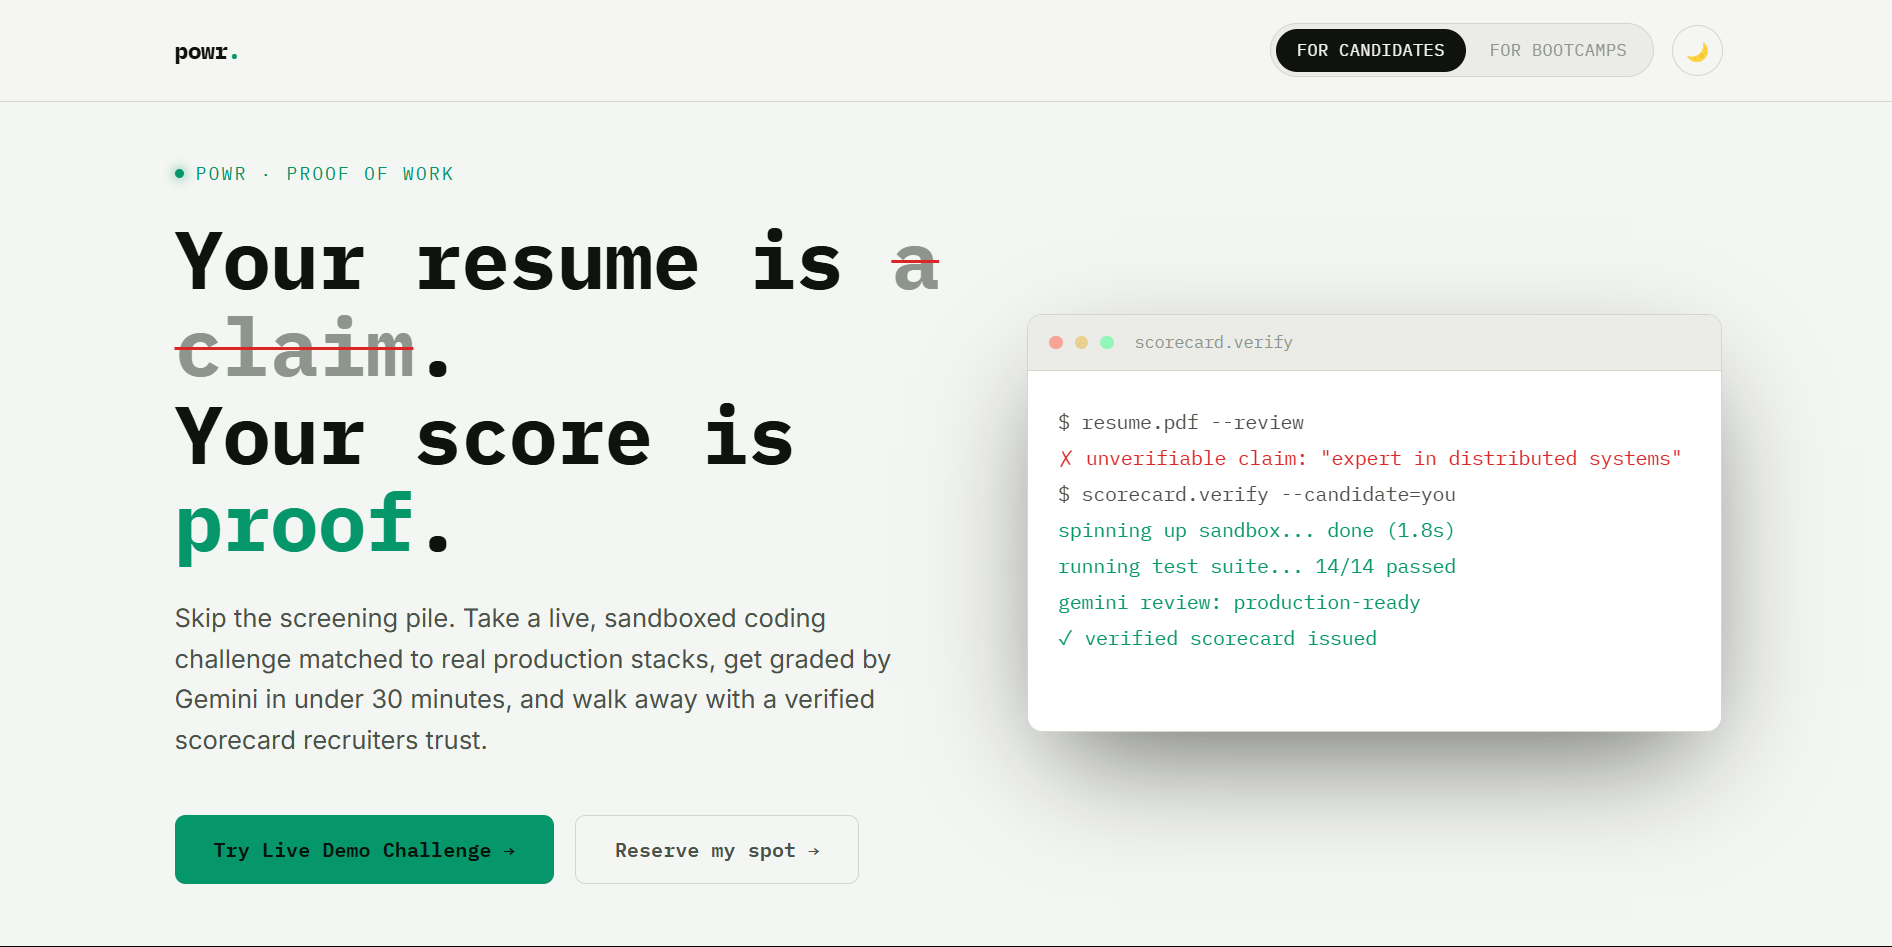
Task: Click the "$ resume.pdf --review" terminal line
Action: (x=1181, y=423)
